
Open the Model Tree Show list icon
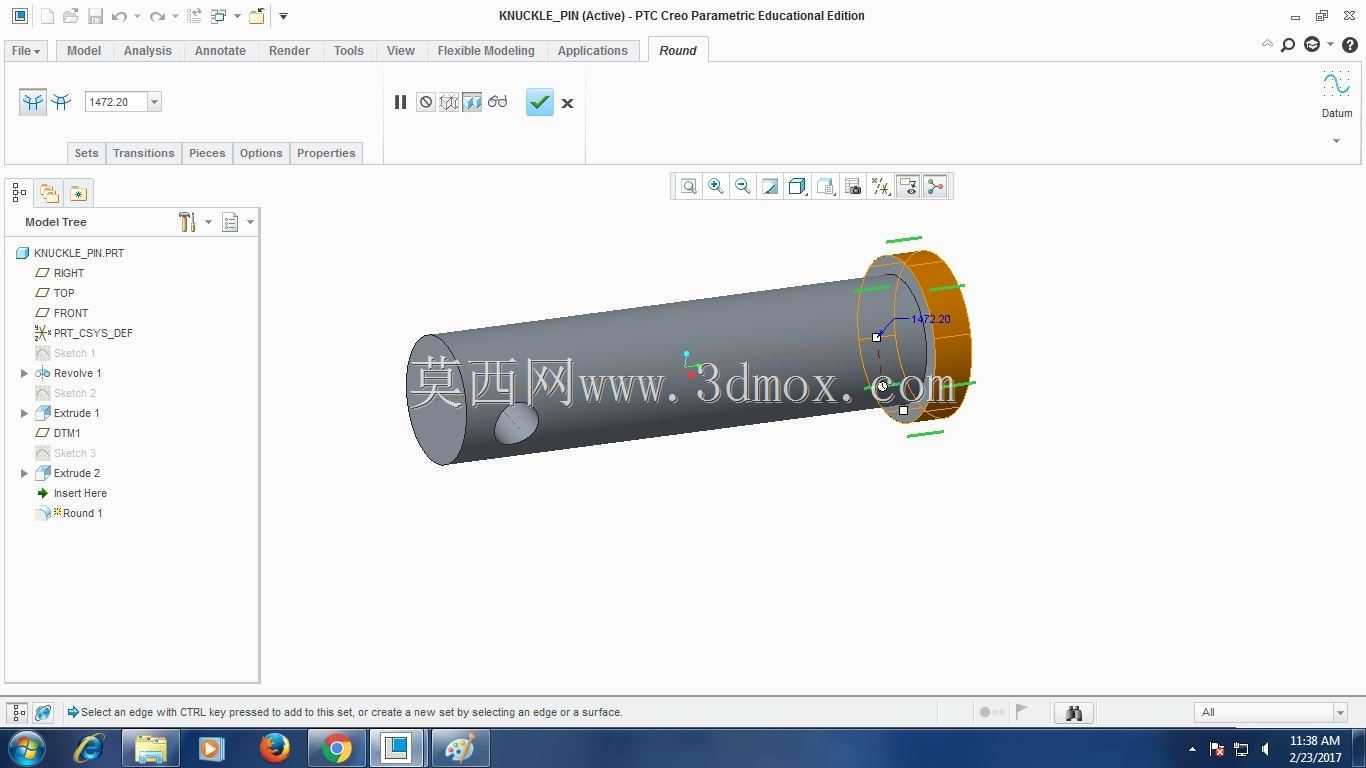pos(231,222)
